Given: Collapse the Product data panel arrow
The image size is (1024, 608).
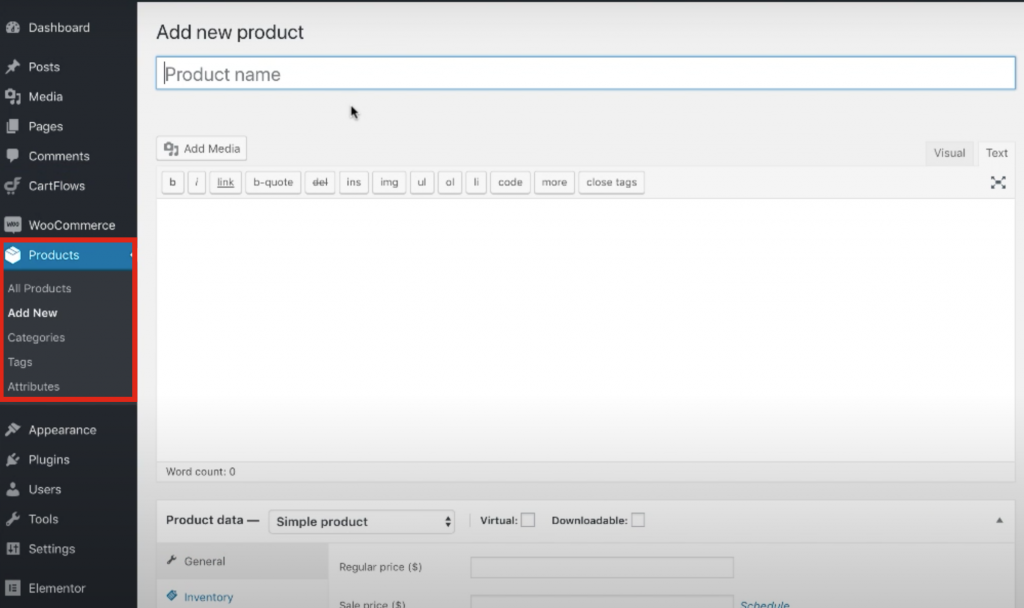Looking at the screenshot, I should (x=999, y=520).
